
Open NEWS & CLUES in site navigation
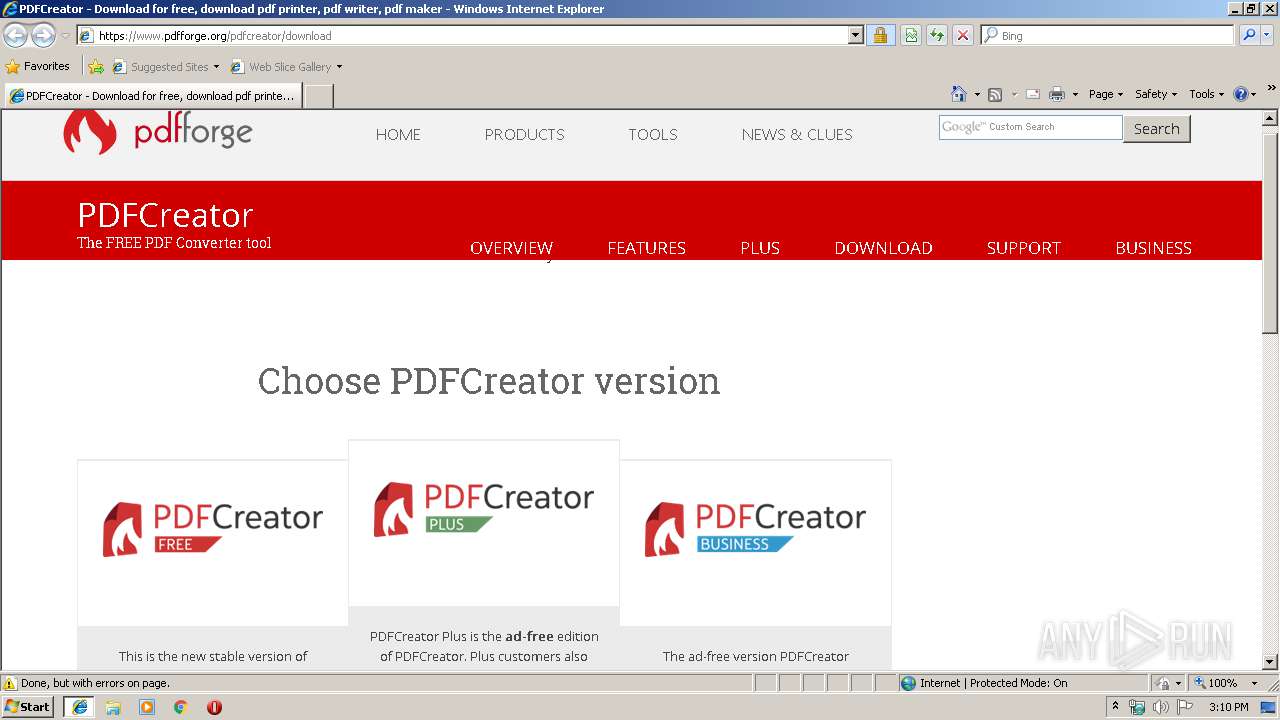click(x=797, y=134)
